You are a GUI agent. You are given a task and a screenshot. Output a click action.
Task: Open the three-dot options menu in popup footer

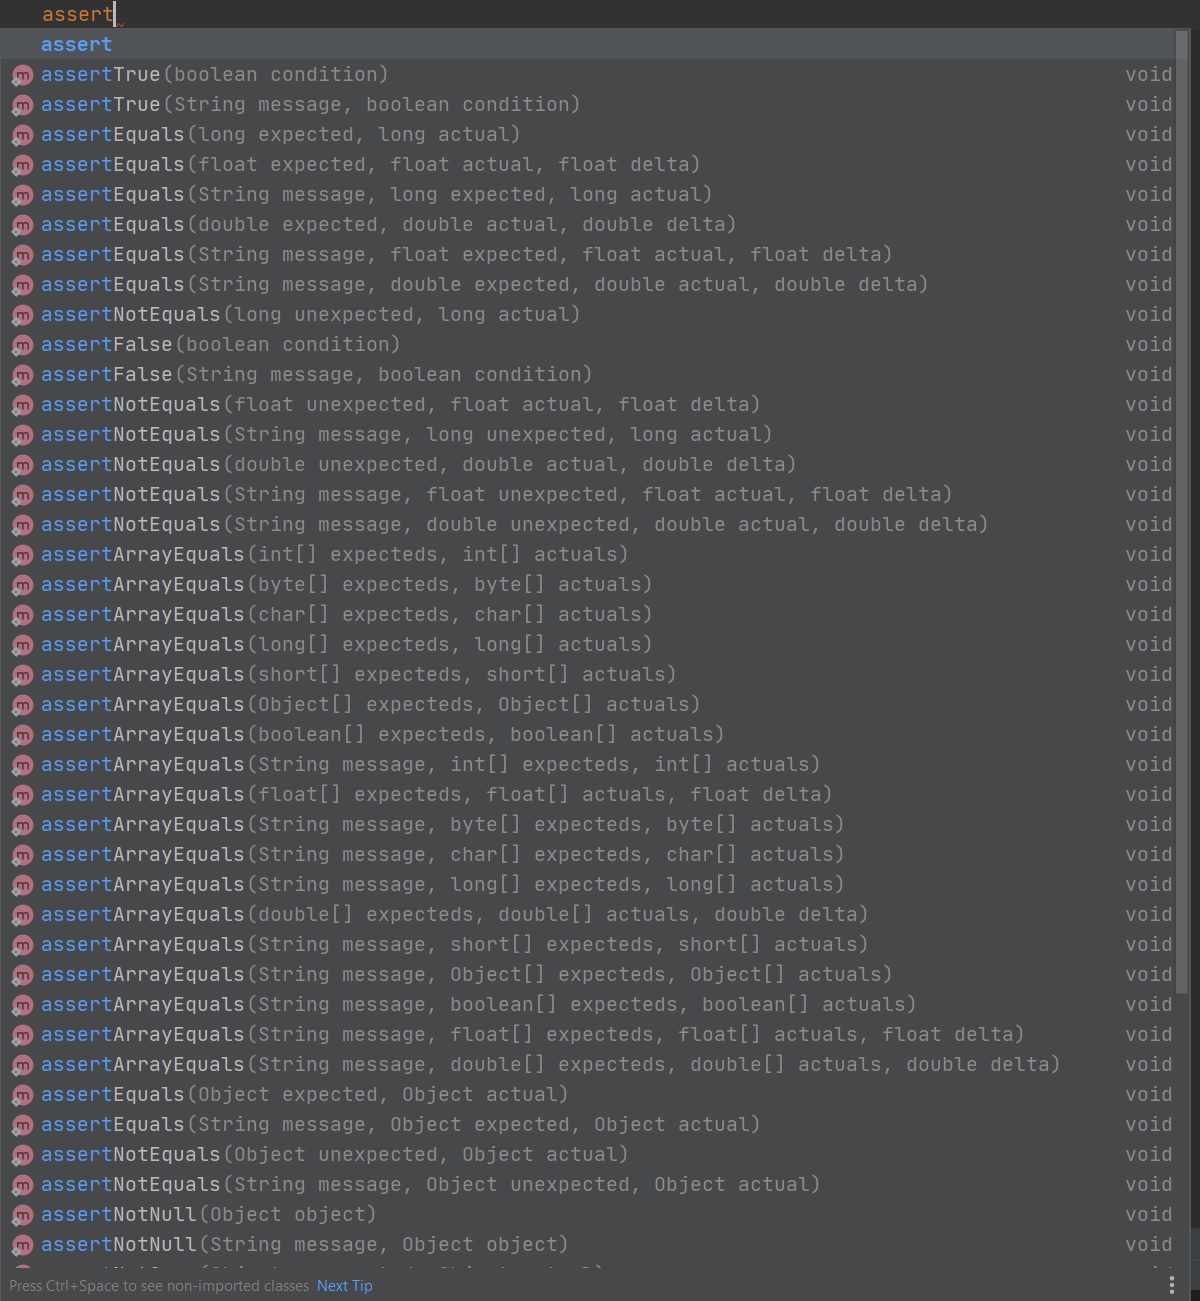pos(1171,1285)
